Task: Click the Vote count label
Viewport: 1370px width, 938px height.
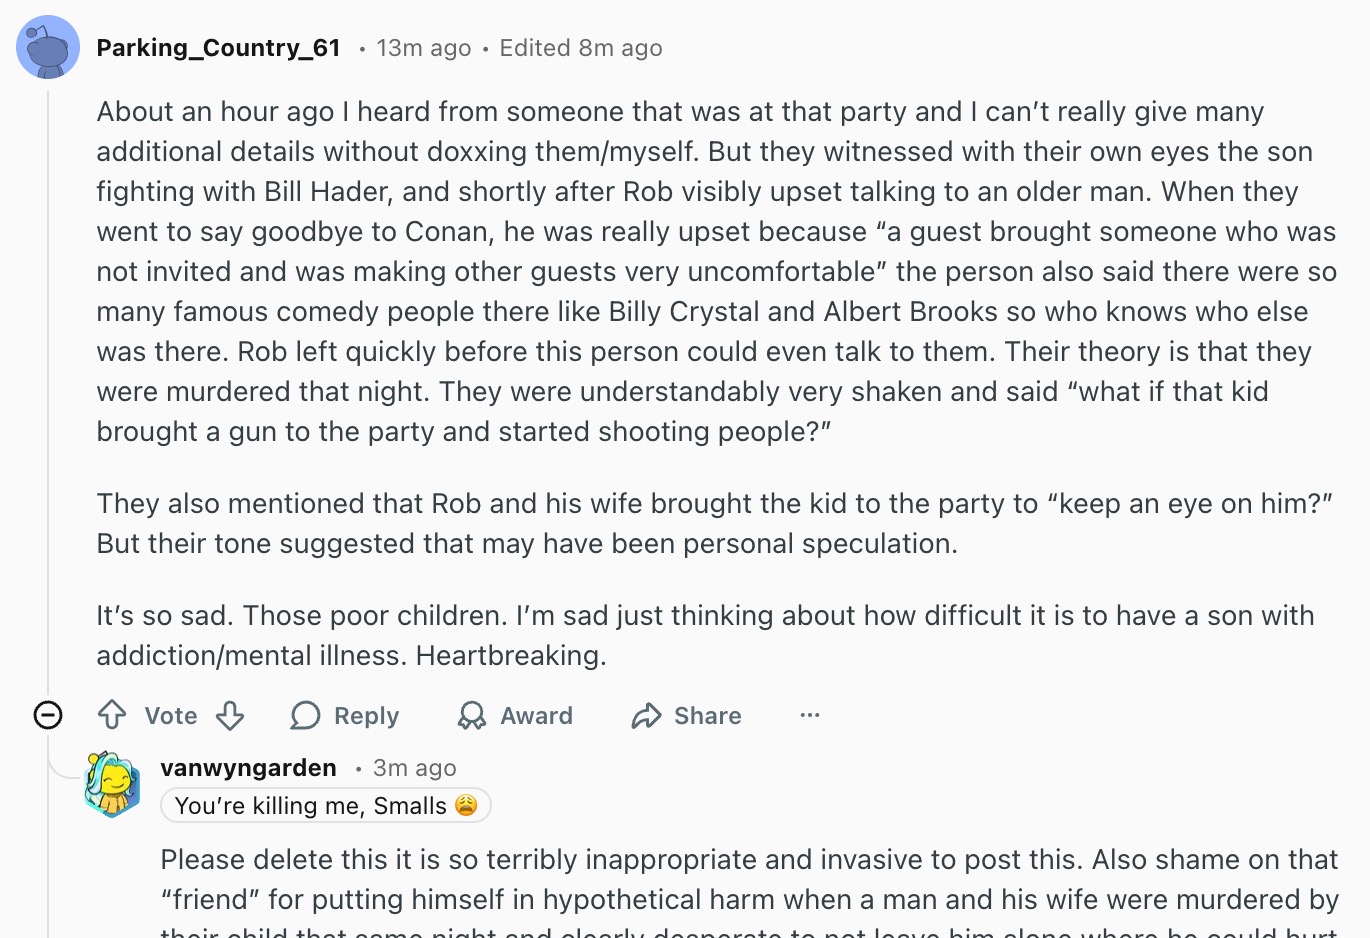Action: click(171, 716)
